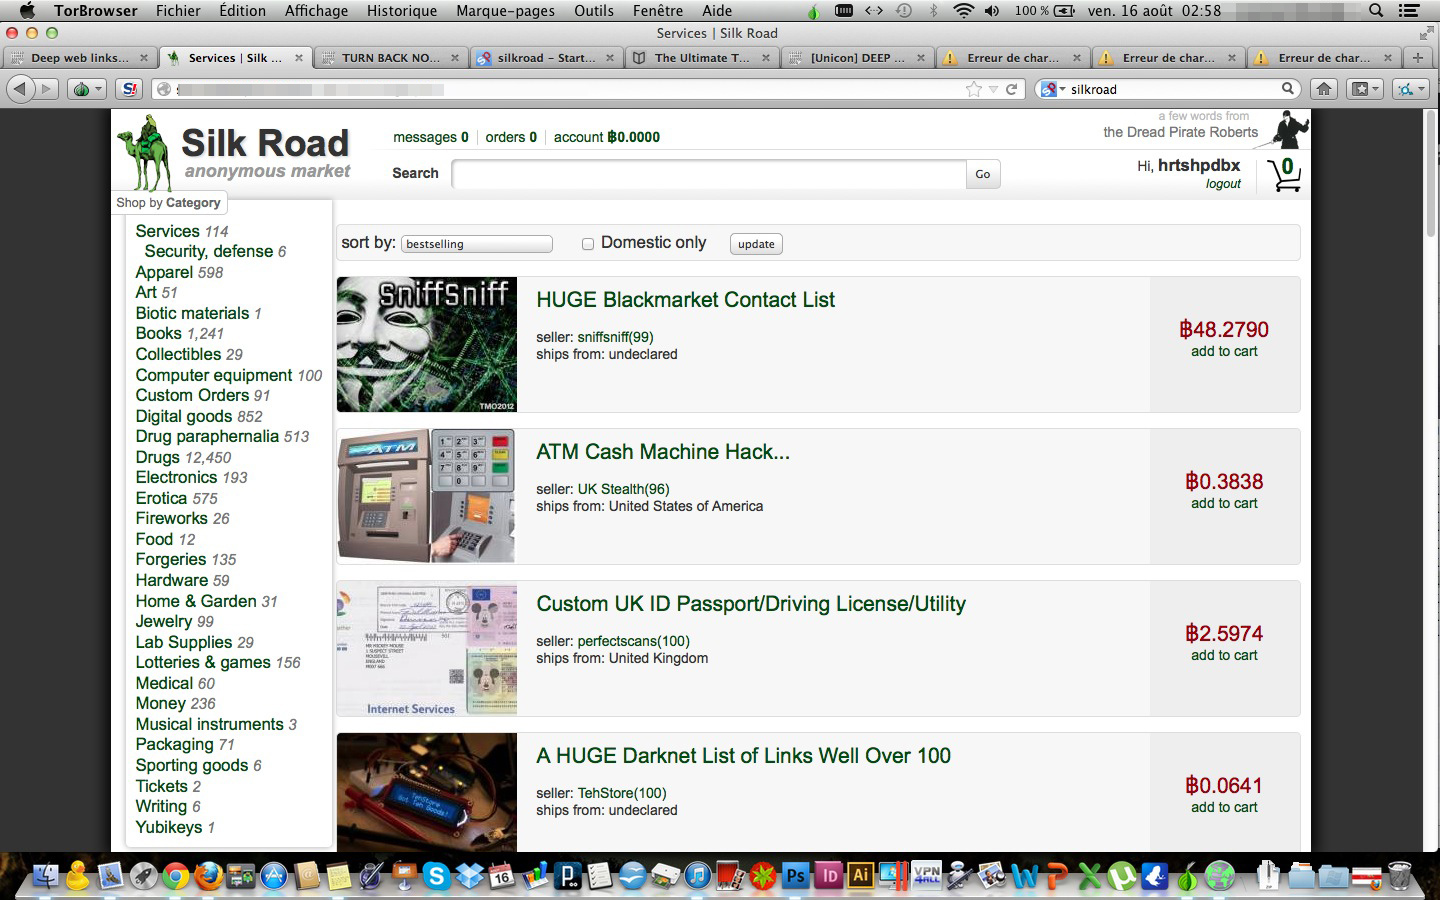Image resolution: width=1440 pixels, height=900 pixels.
Task: Select the Security, defense subcategory
Action: [x=209, y=251]
